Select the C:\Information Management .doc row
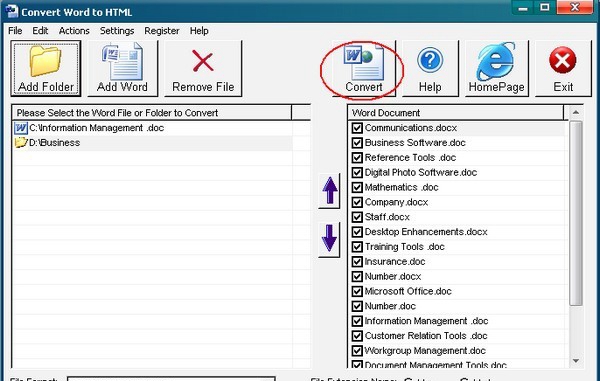This screenshot has height=381, width=600. (x=152, y=128)
